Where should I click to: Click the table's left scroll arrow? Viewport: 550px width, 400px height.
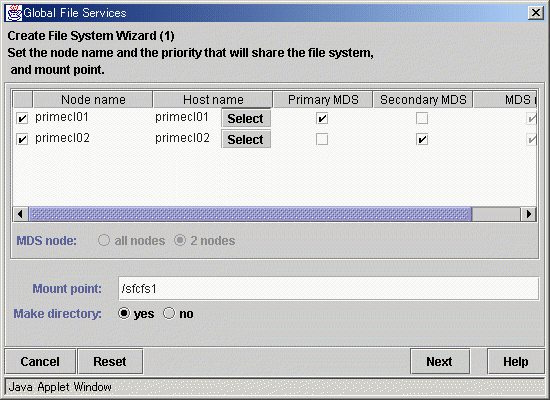pyautogui.click(x=20, y=214)
